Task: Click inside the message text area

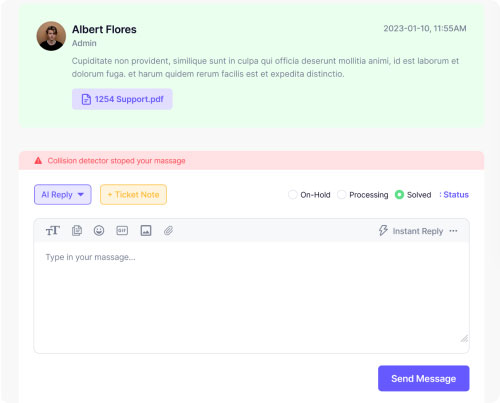Action: pos(251,297)
